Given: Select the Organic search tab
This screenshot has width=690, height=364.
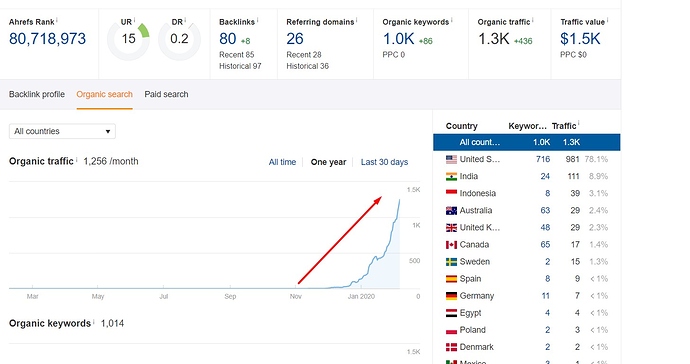Looking at the screenshot, I should coord(104,94).
